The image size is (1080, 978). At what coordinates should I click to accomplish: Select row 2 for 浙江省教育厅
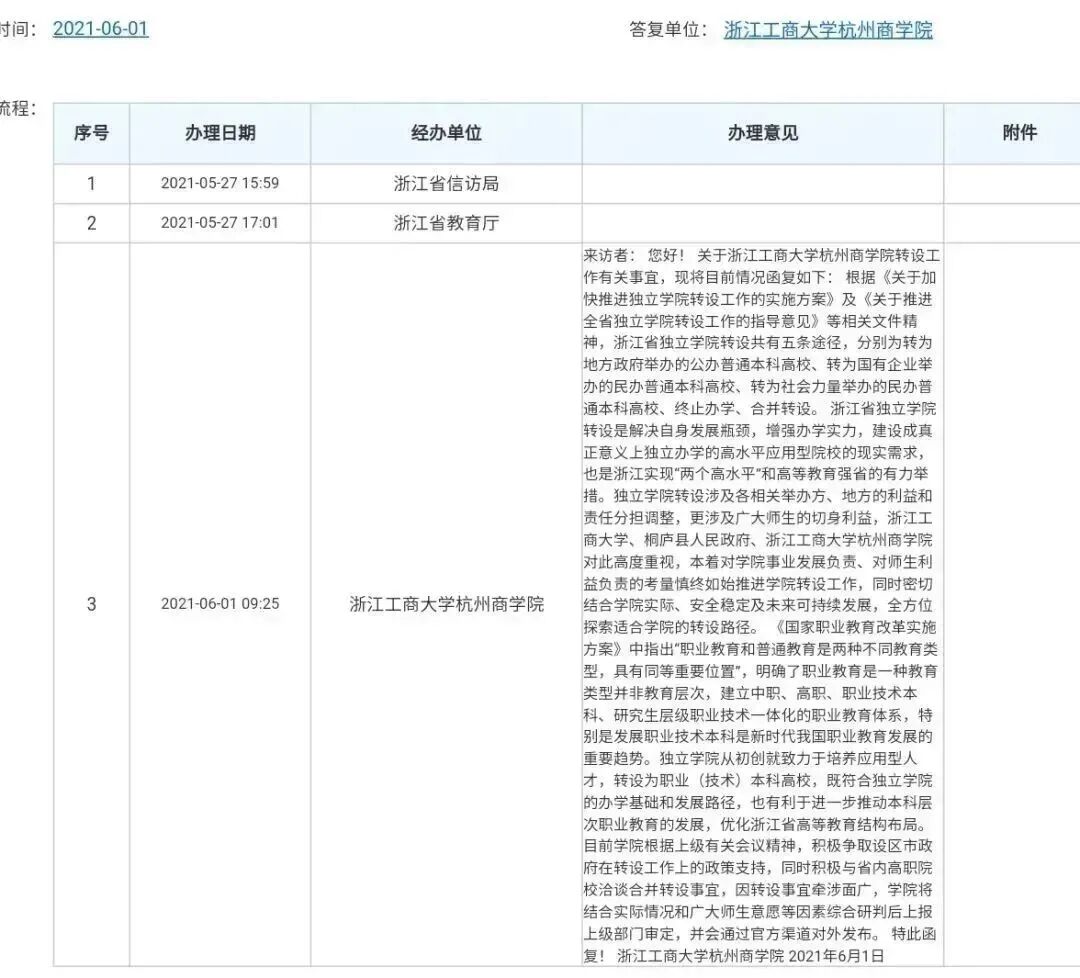point(91,223)
